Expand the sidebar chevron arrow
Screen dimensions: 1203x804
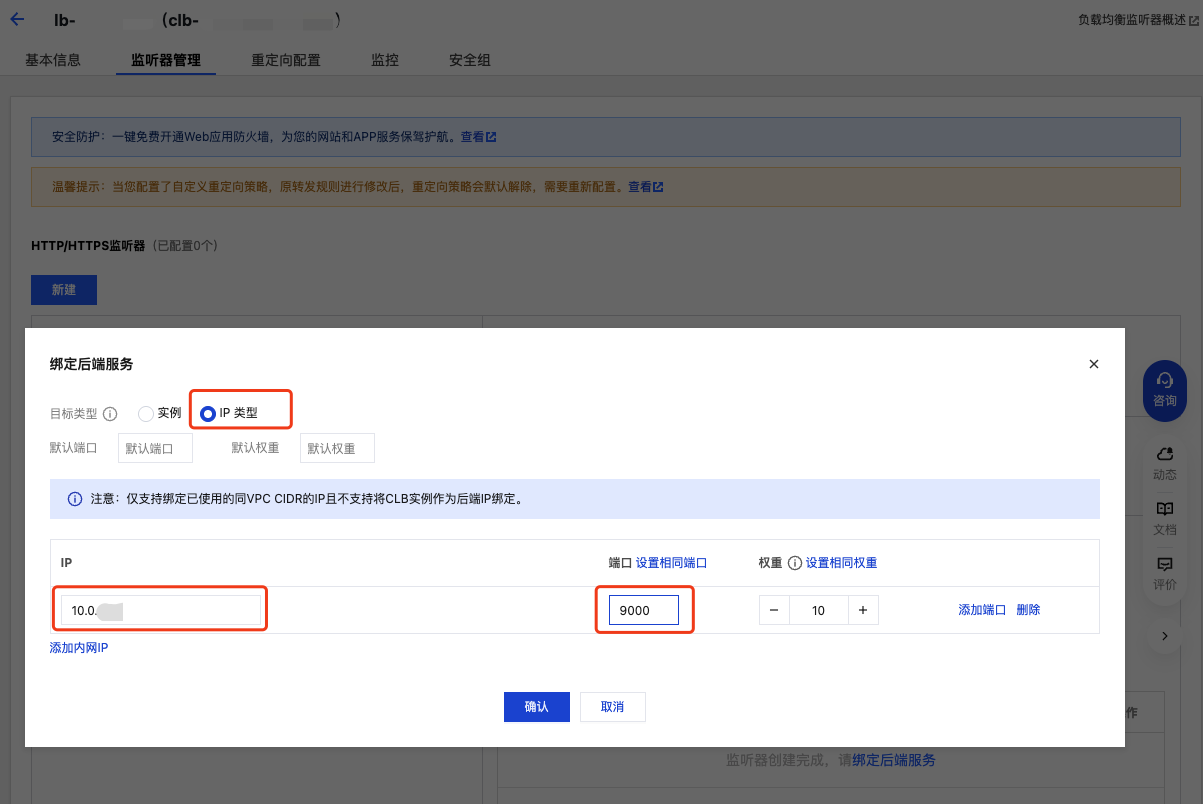coord(1165,635)
